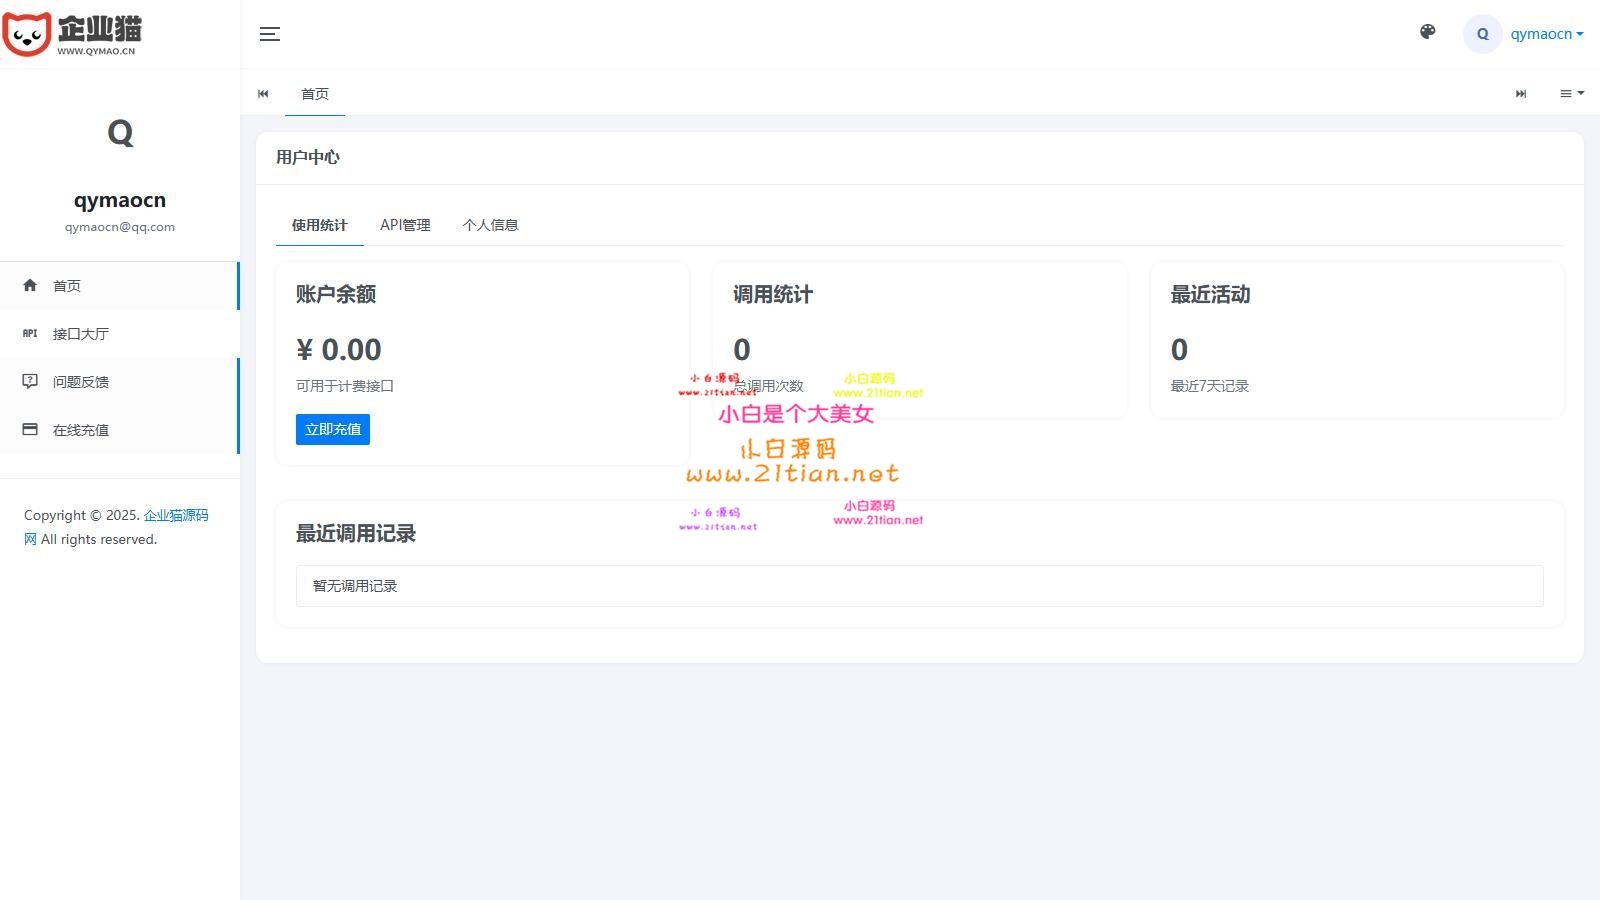1600x900 pixels.
Task: Open the qymaocn user dropdown
Action: point(1546,34)
